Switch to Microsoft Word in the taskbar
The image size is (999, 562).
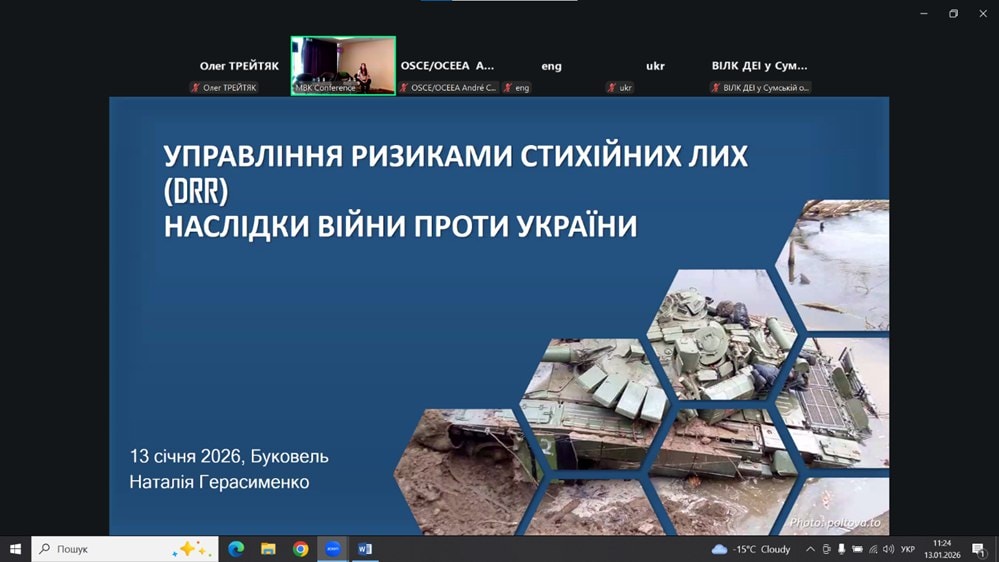[x=365, y=549]
